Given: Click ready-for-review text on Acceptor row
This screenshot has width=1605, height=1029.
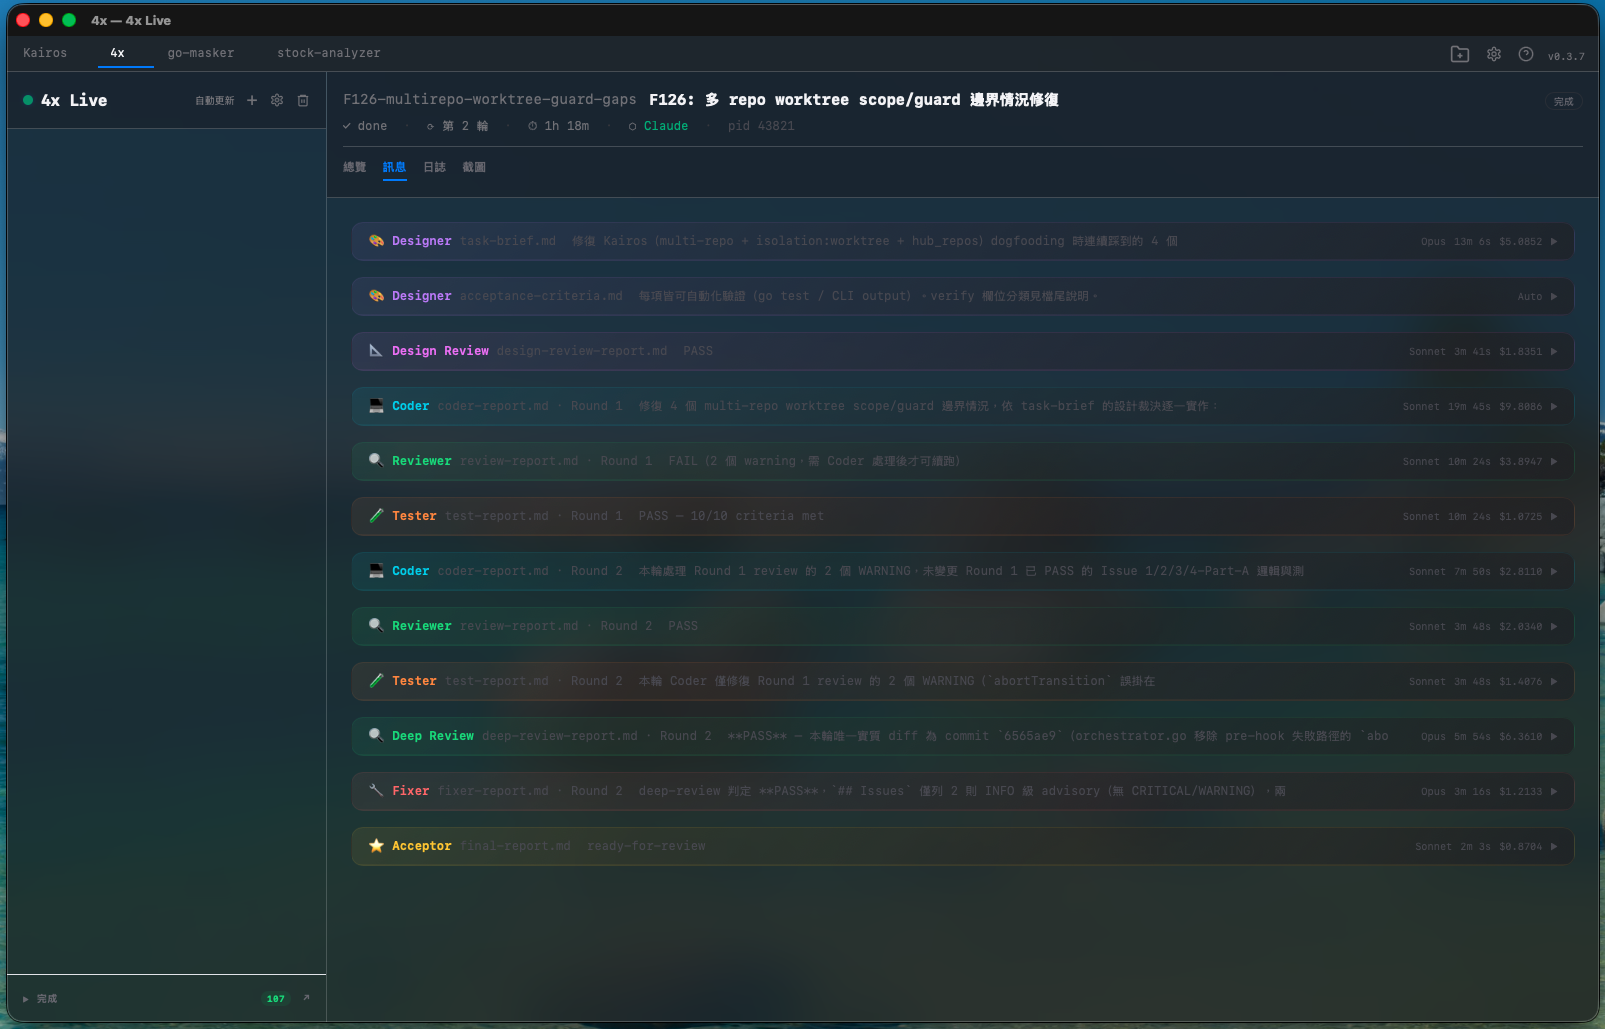Looking at the screenshot, I should coord(646,846).
